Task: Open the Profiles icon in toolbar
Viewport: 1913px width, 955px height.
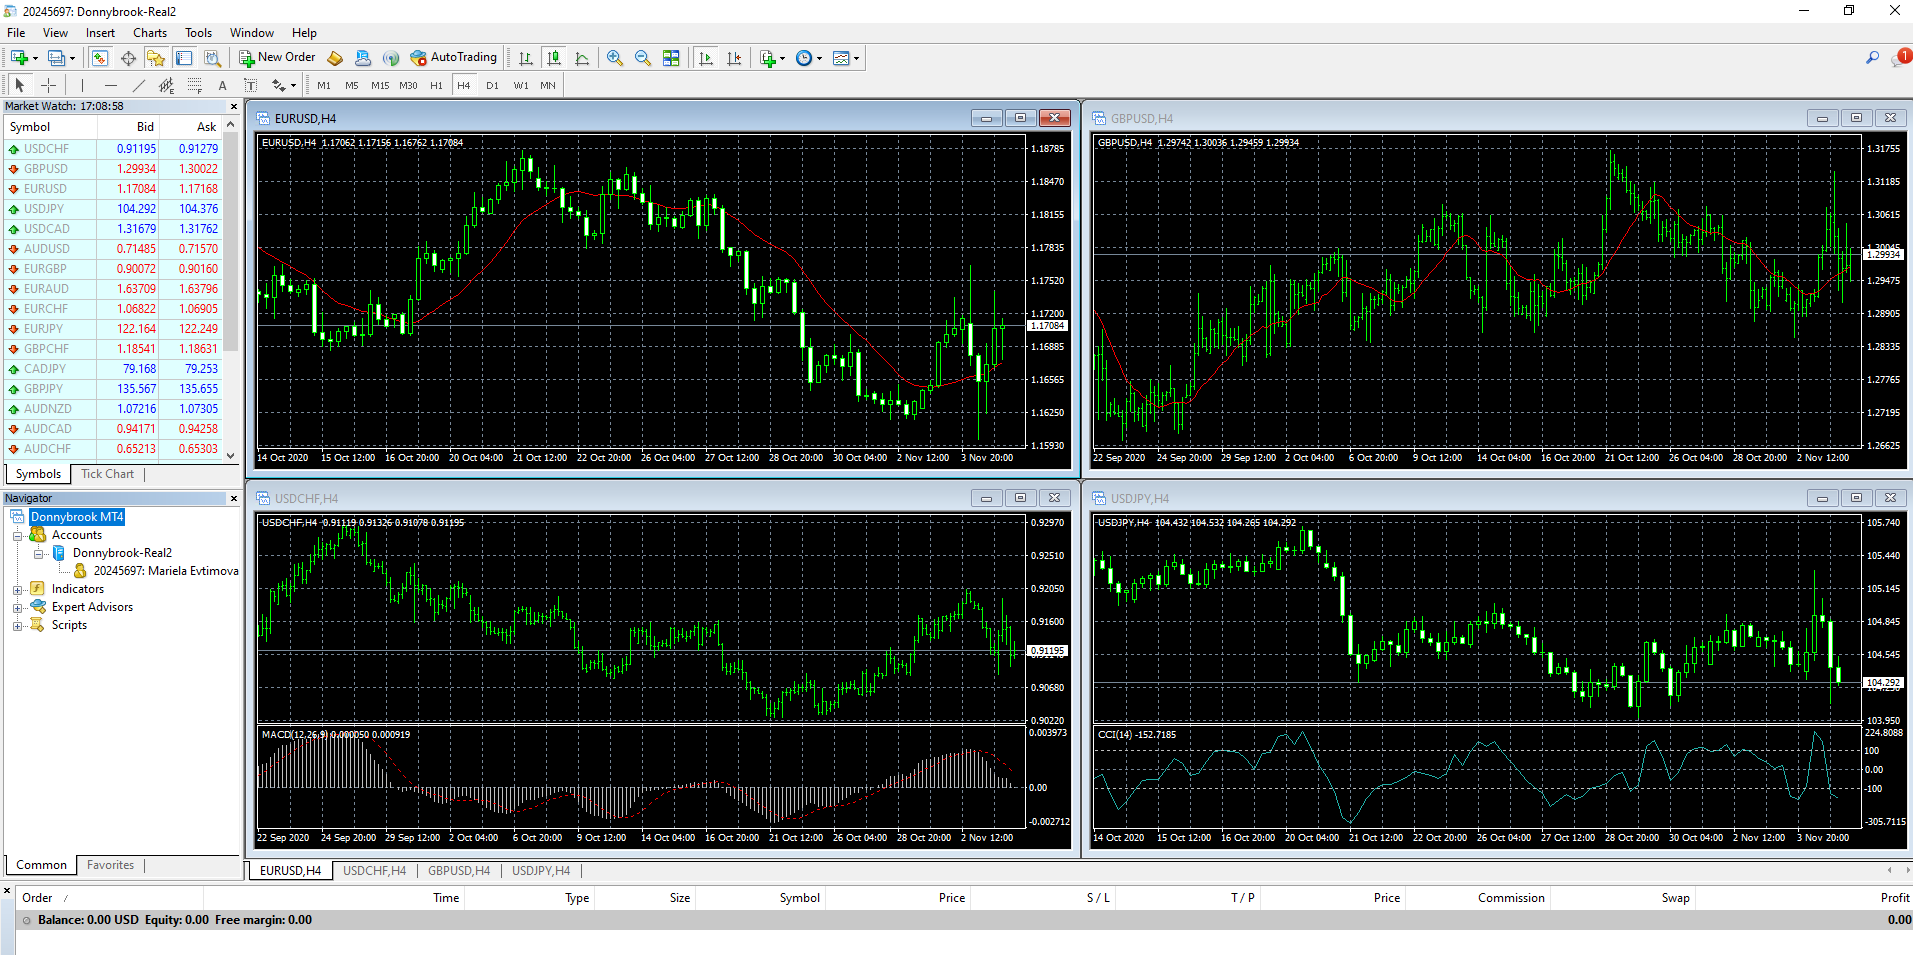Action: [x=57, y=58]
